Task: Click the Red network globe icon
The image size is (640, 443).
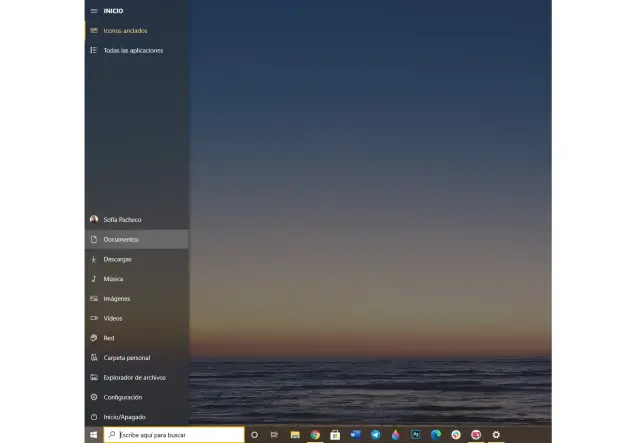Action: coord(94,338)
